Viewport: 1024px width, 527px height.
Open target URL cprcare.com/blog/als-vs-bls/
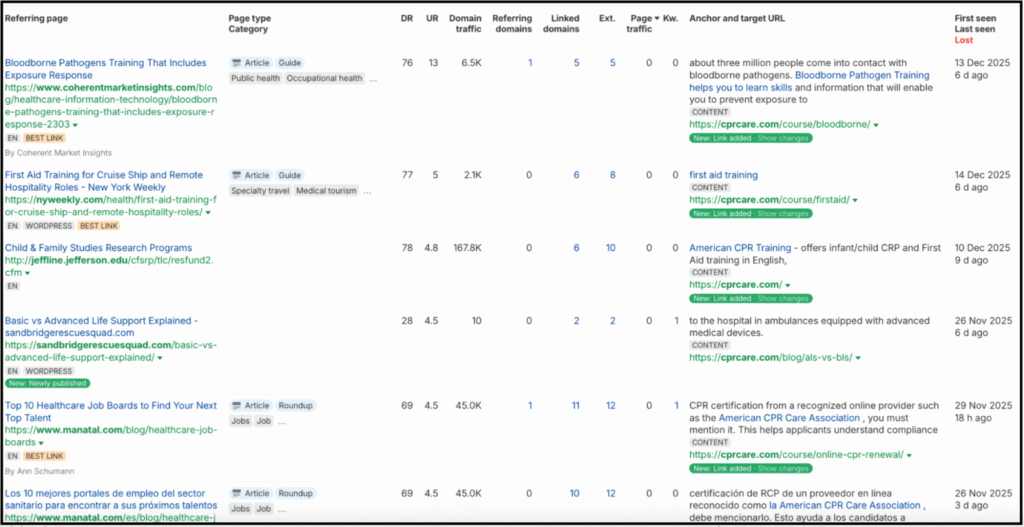tap(771, 357)
